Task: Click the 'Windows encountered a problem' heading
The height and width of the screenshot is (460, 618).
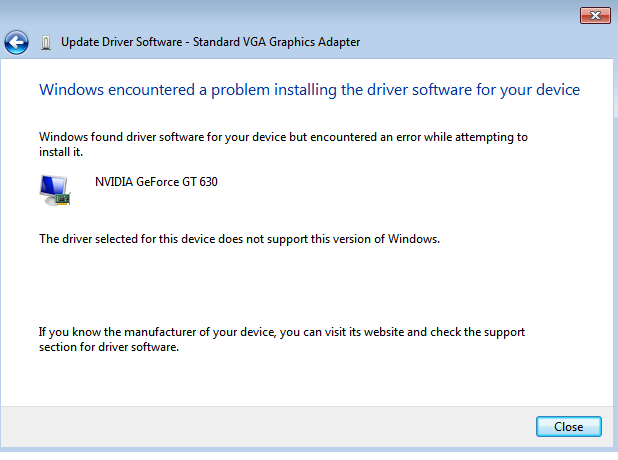Action: coord(309,90)
